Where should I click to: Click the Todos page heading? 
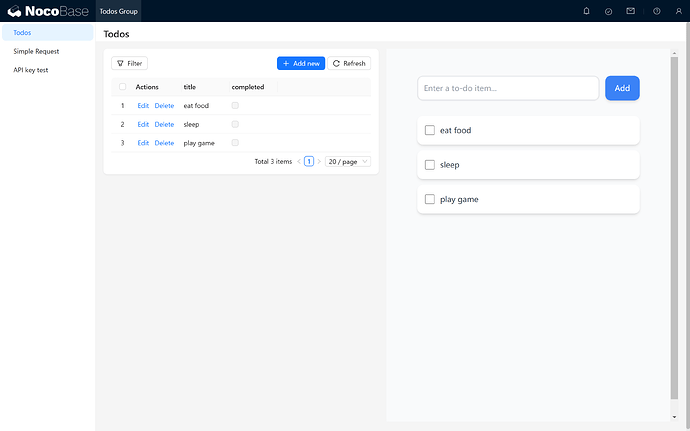[x=116, y=34]
